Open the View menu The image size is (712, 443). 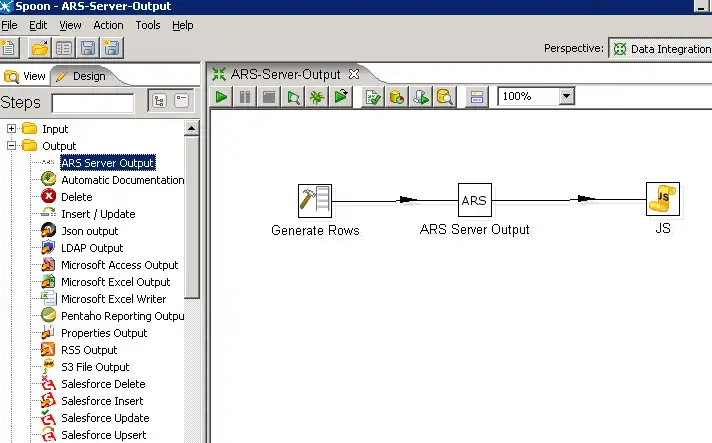[x=70, y=25]
